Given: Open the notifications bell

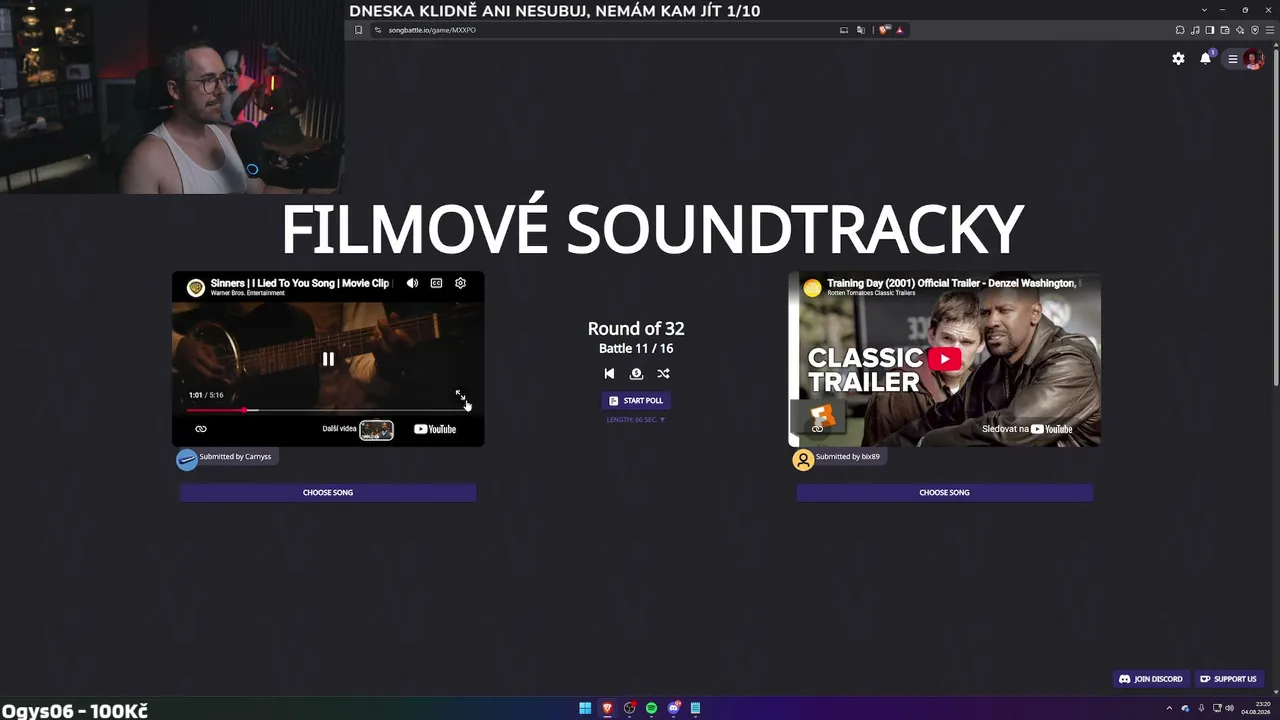Looking at the screenshot, I should click(1206, 59).
